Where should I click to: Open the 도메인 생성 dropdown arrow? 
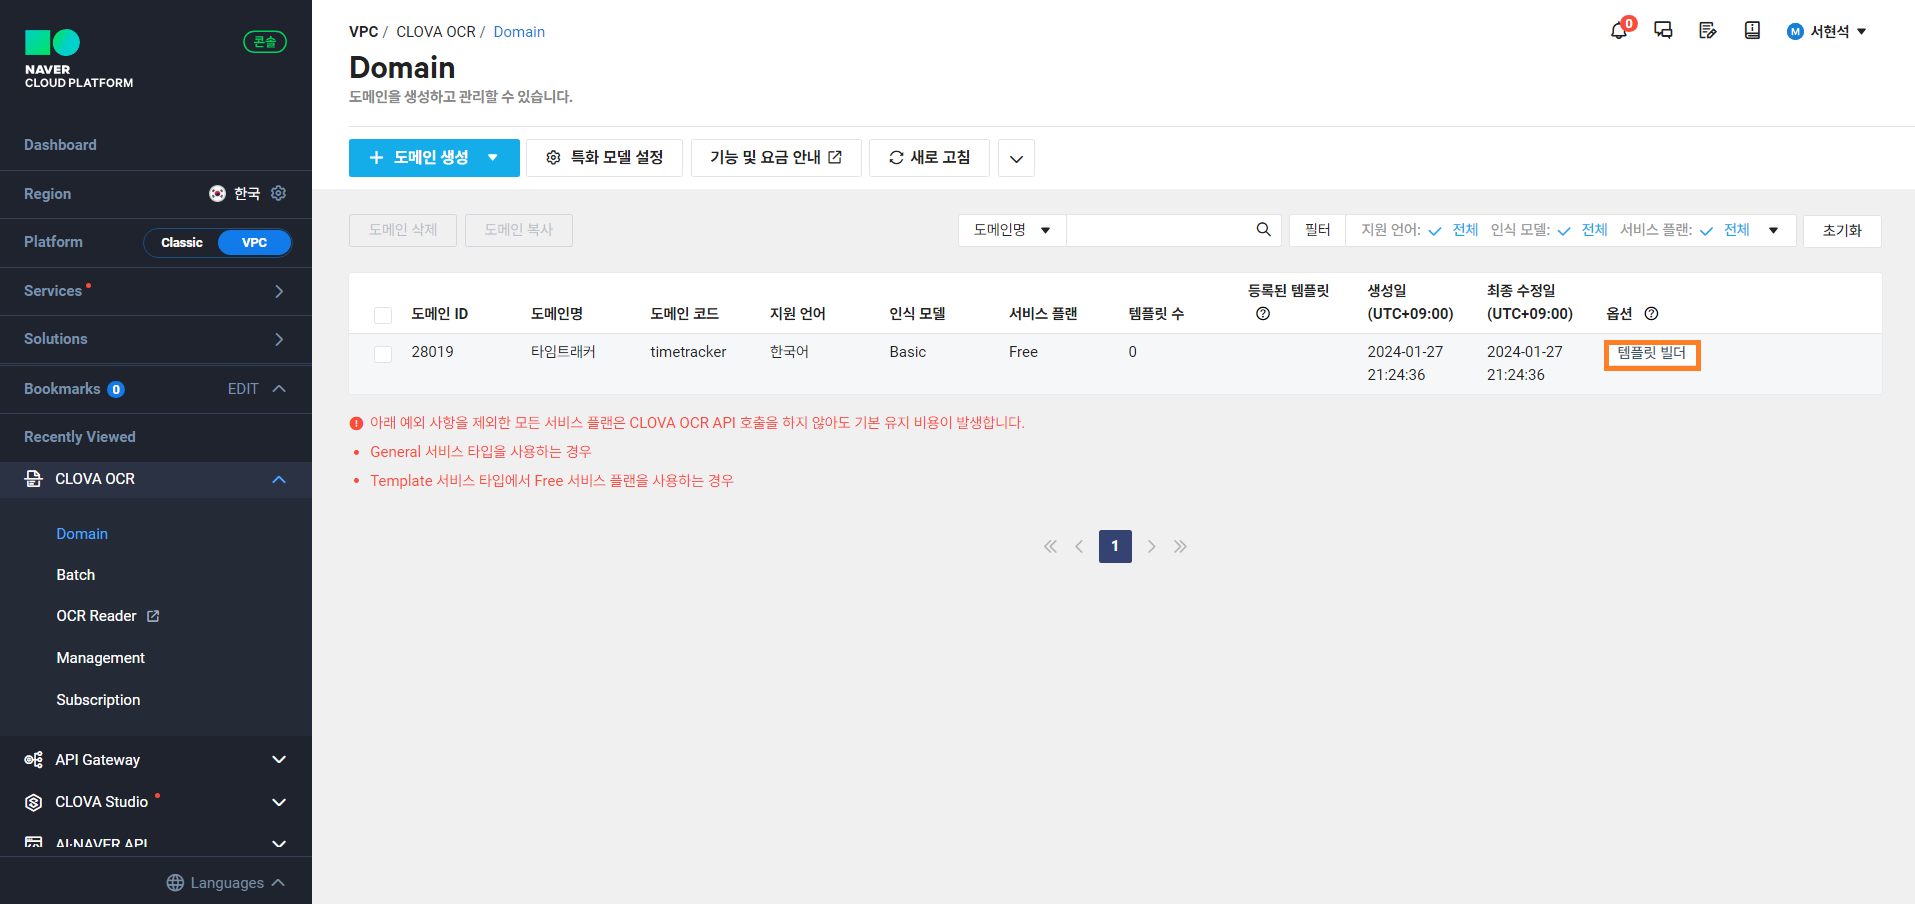[x=493, y=158]
